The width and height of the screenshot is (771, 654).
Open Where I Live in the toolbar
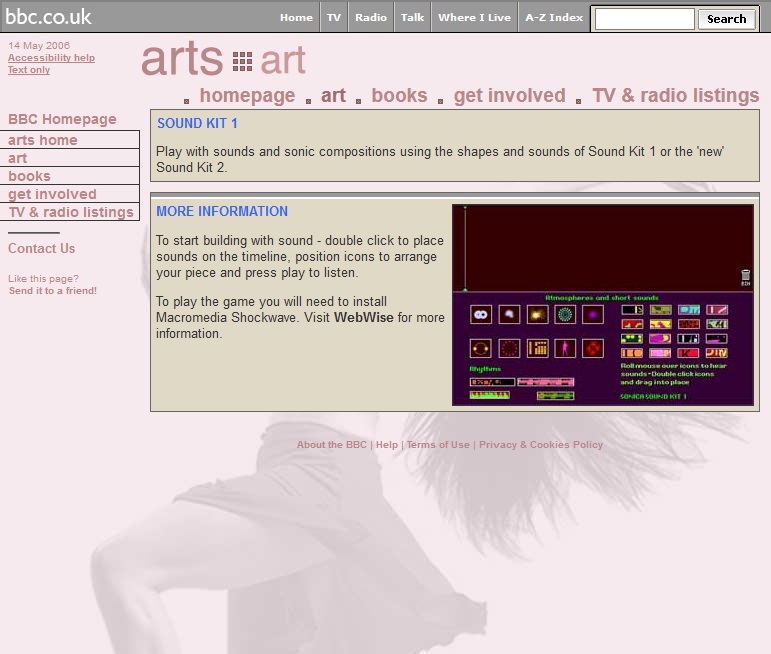click(x=474, y=17)
